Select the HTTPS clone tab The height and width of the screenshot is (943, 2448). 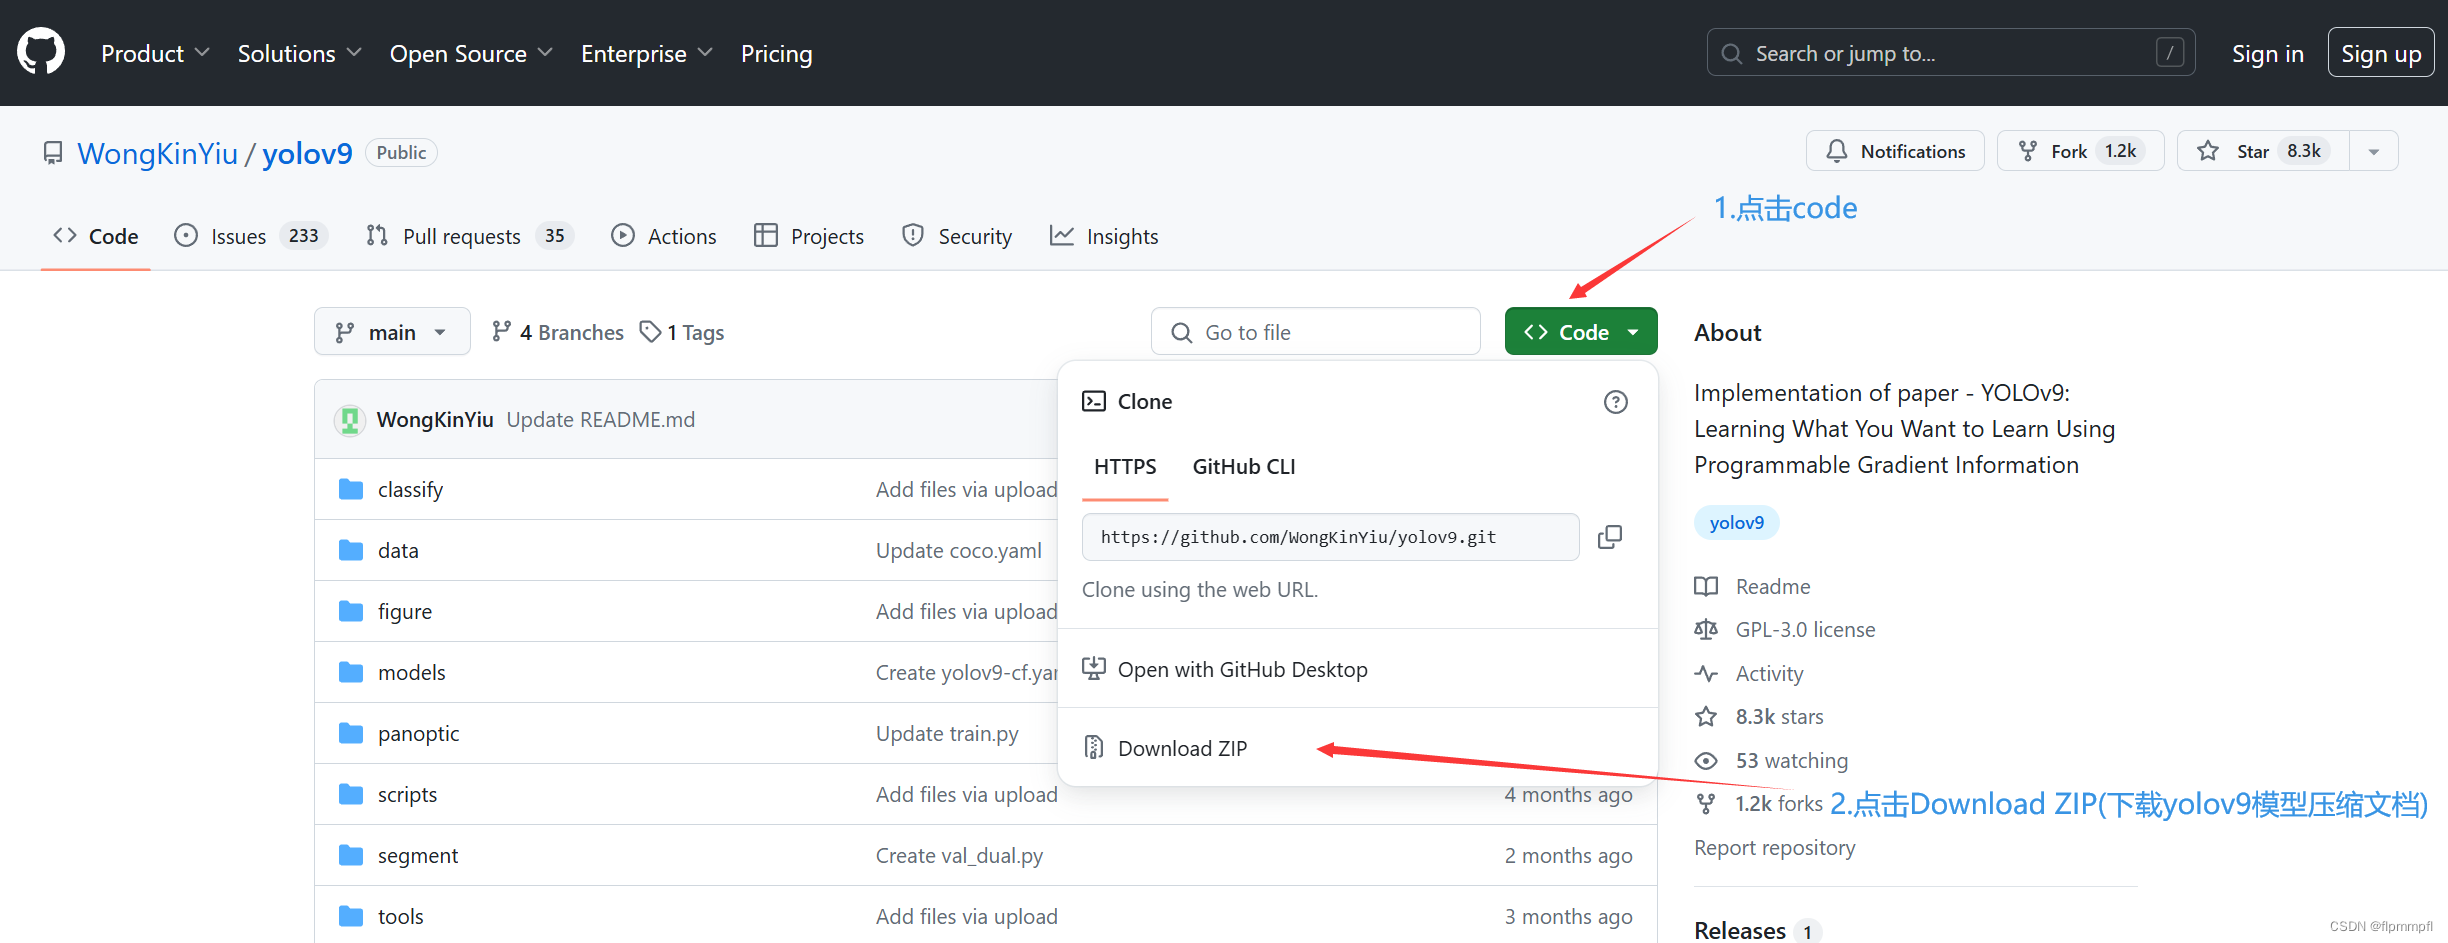[x=1125, y=467]
